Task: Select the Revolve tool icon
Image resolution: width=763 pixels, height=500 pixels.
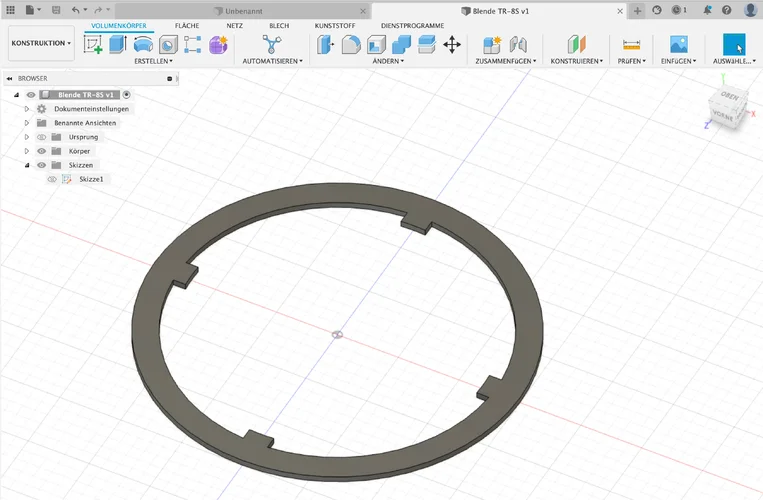Action: coord(143,44)
